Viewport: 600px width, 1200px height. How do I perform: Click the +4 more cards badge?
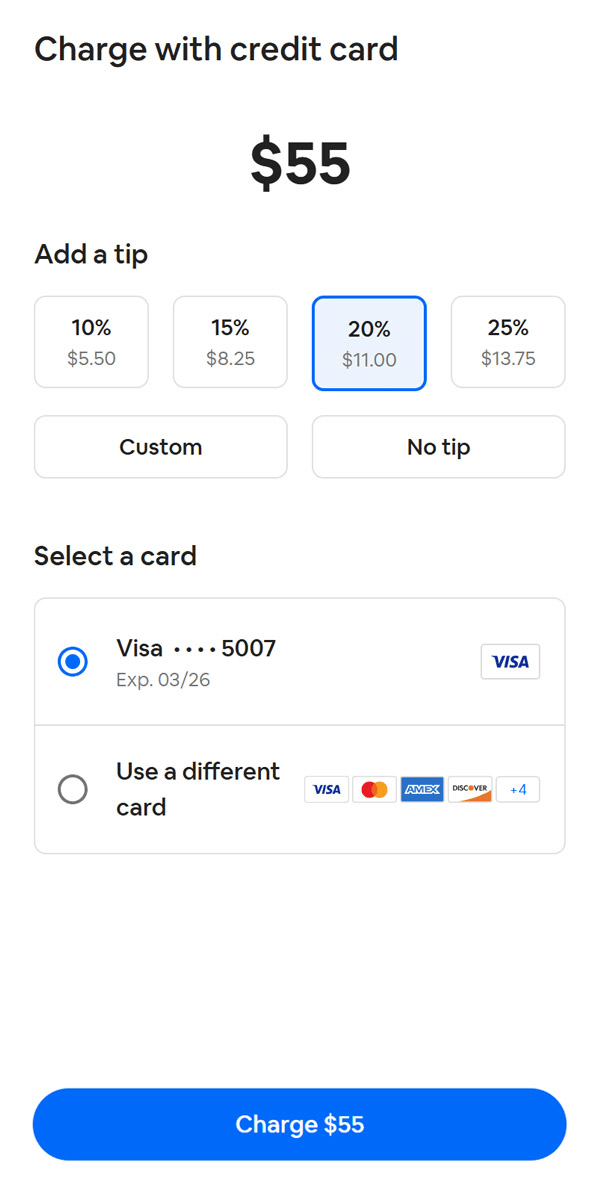pos(518,790)
